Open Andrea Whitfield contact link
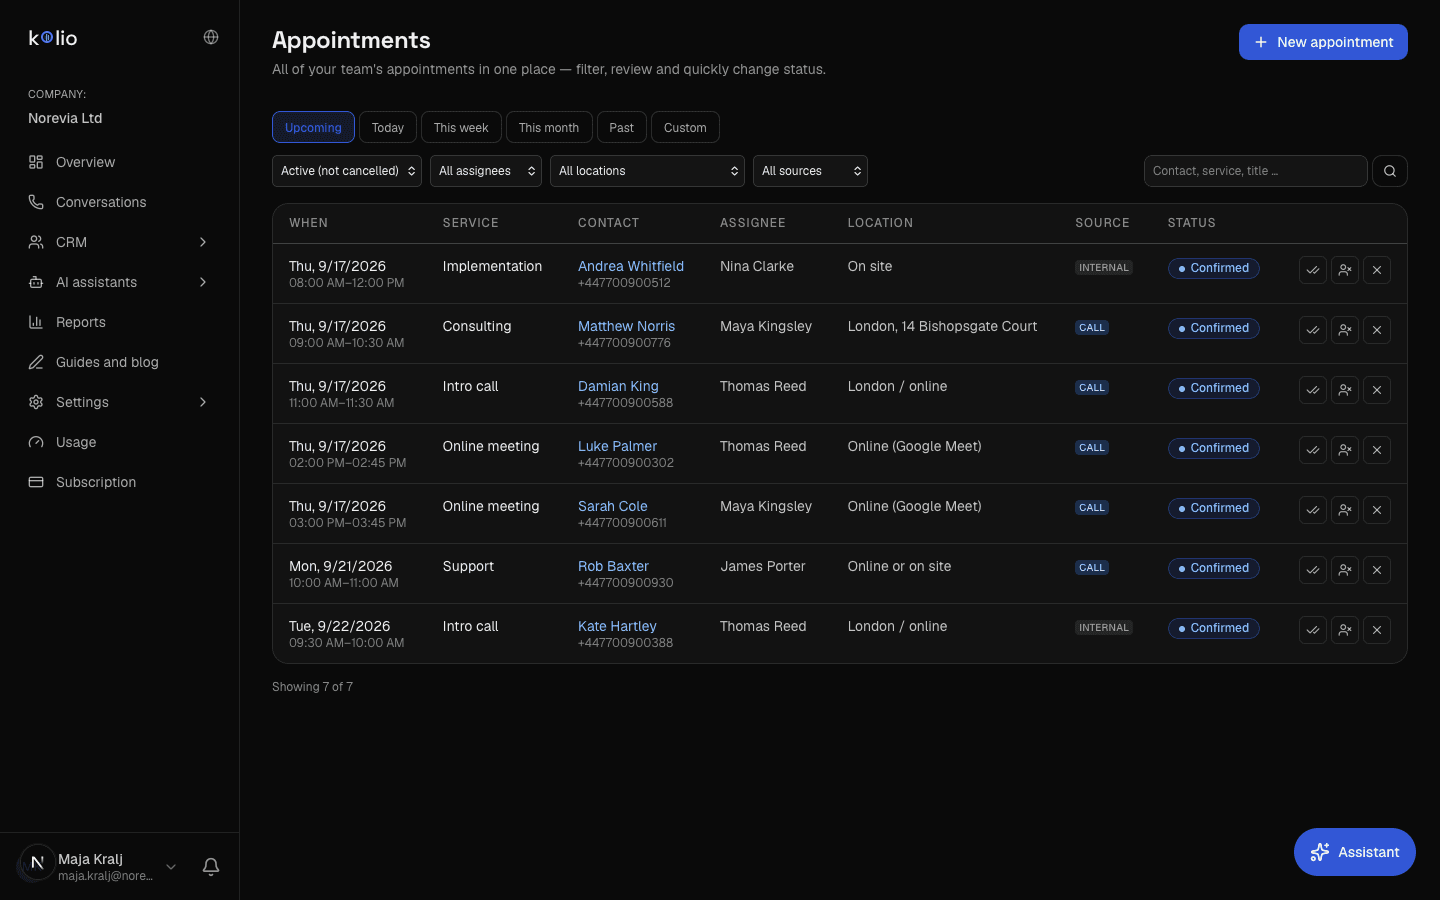Screen dimensions: 1440x900 pyautogui.click(x=631, y=266)
